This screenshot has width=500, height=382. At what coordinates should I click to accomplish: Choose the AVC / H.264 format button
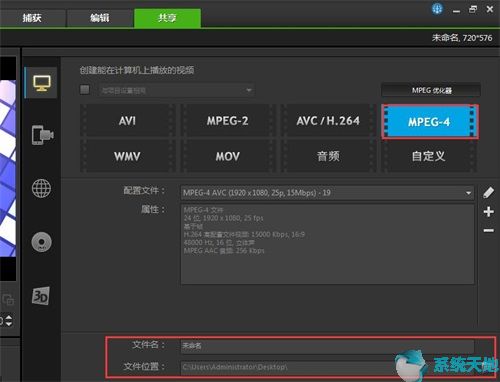pyautogui.click(x=328, y=121)
